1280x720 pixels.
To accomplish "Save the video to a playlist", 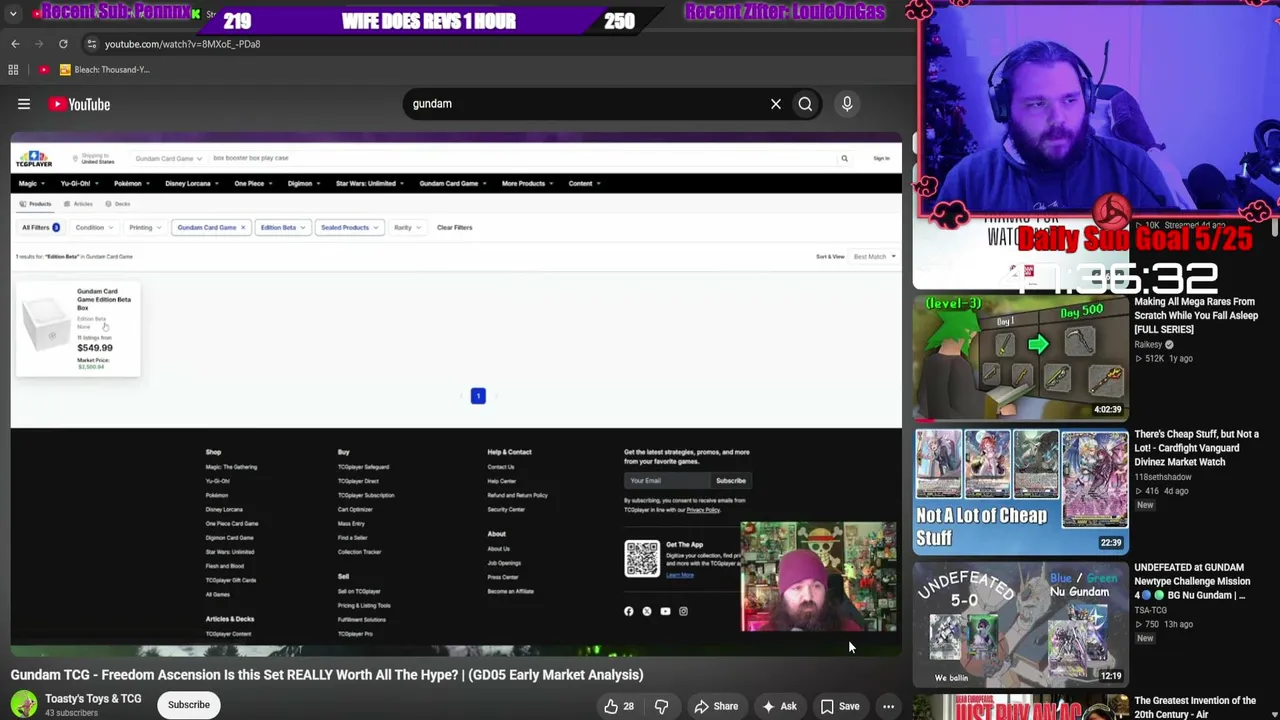I will pos(840,706).
